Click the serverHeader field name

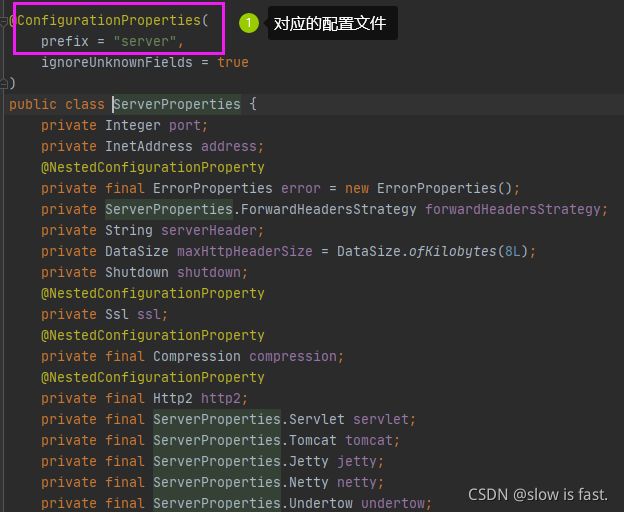pyautogui.click(x=209, y=230)
